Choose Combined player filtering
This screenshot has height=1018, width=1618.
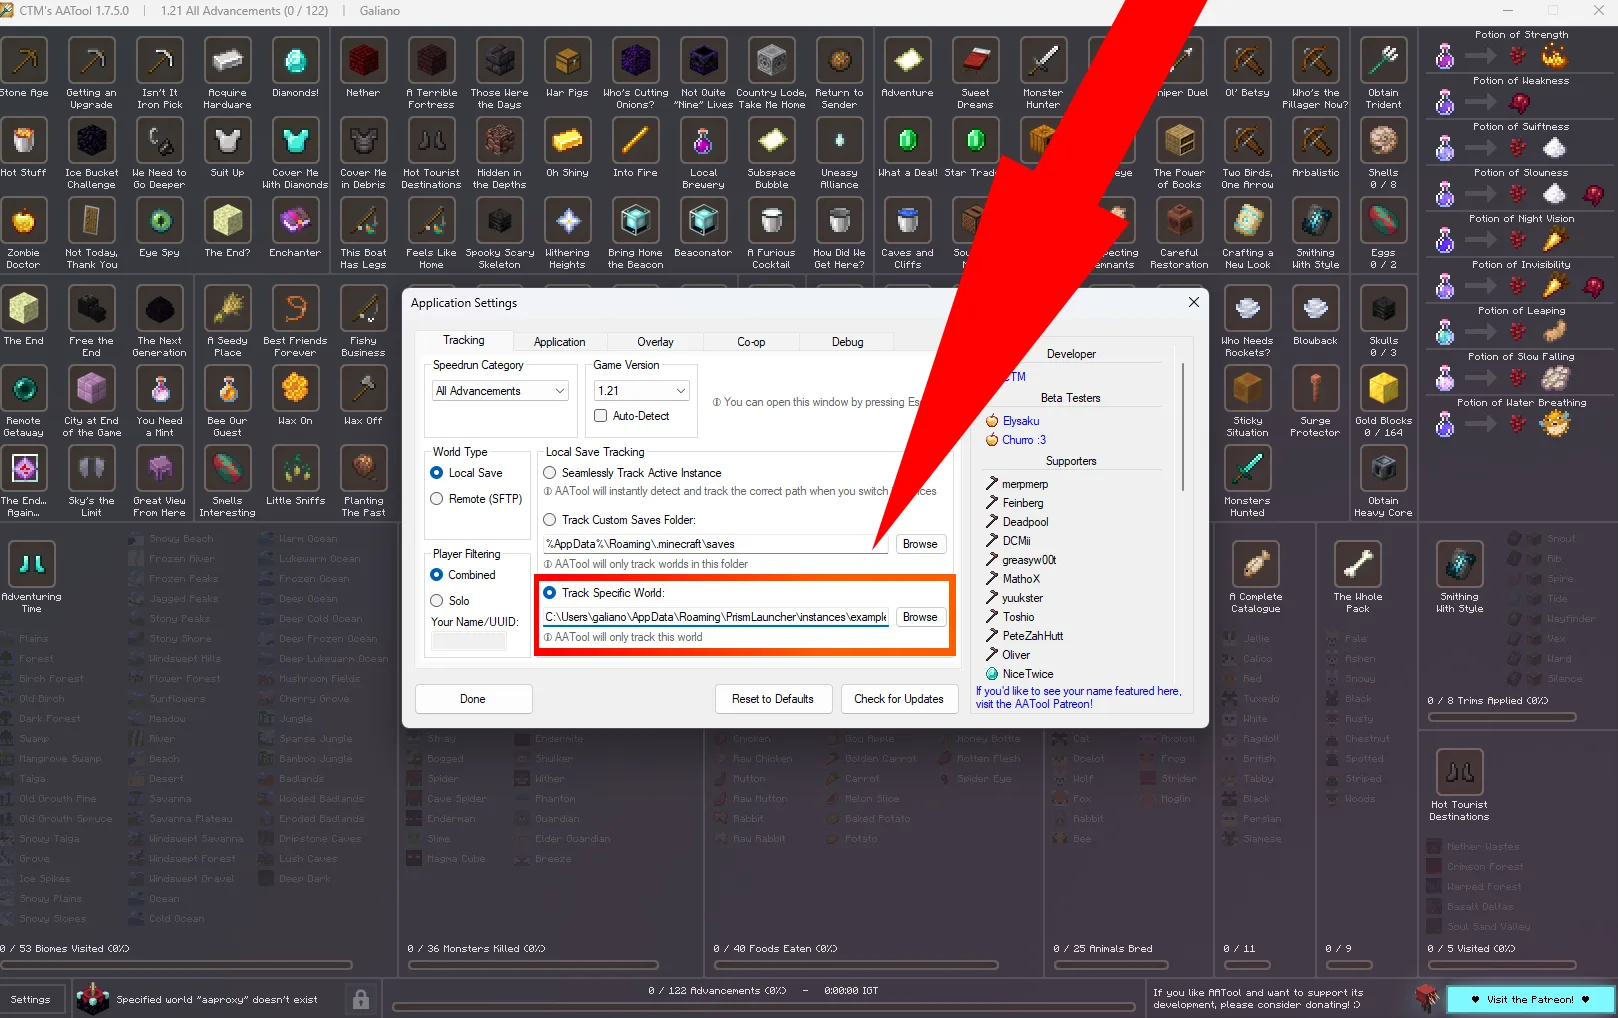point(437,575)
